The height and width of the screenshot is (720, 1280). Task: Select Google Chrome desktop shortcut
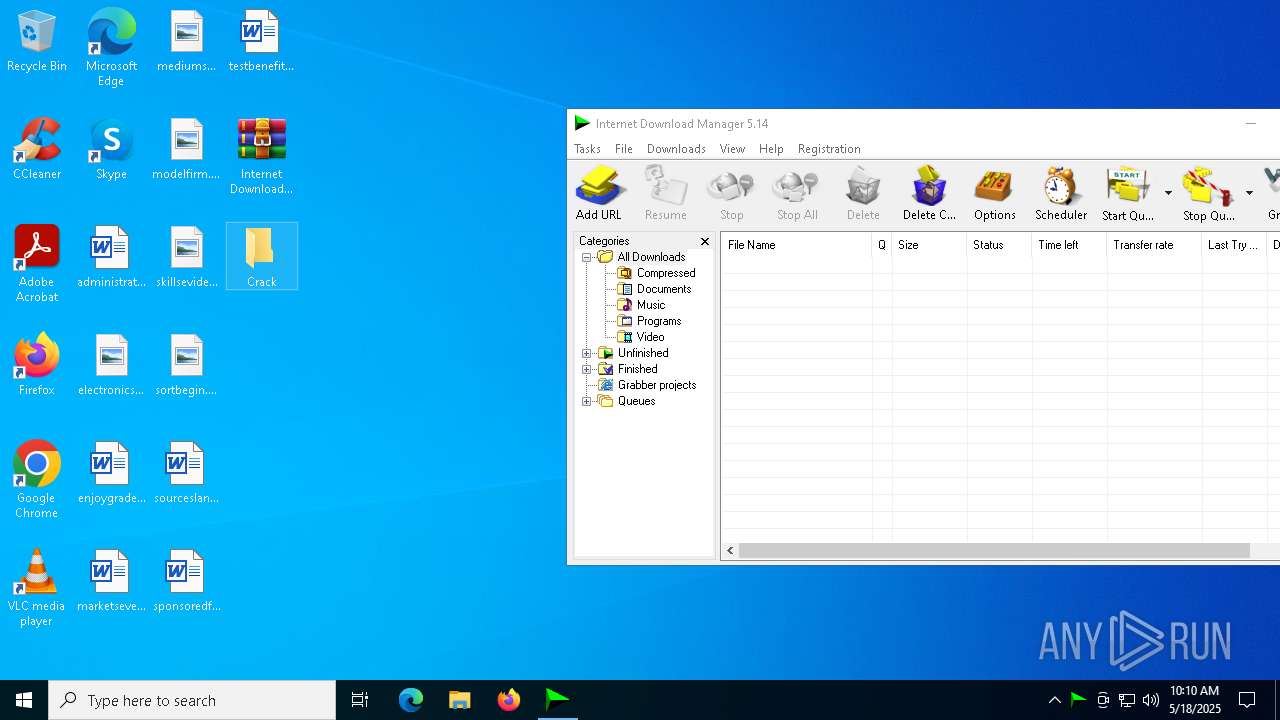pyautogui.click(x=37, y=480)
